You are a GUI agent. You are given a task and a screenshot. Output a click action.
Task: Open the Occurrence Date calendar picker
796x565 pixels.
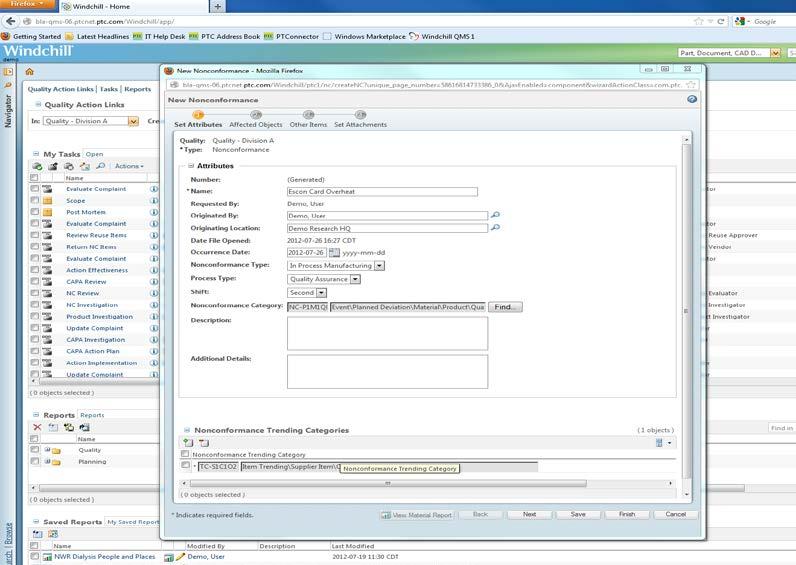coord(334,252)
